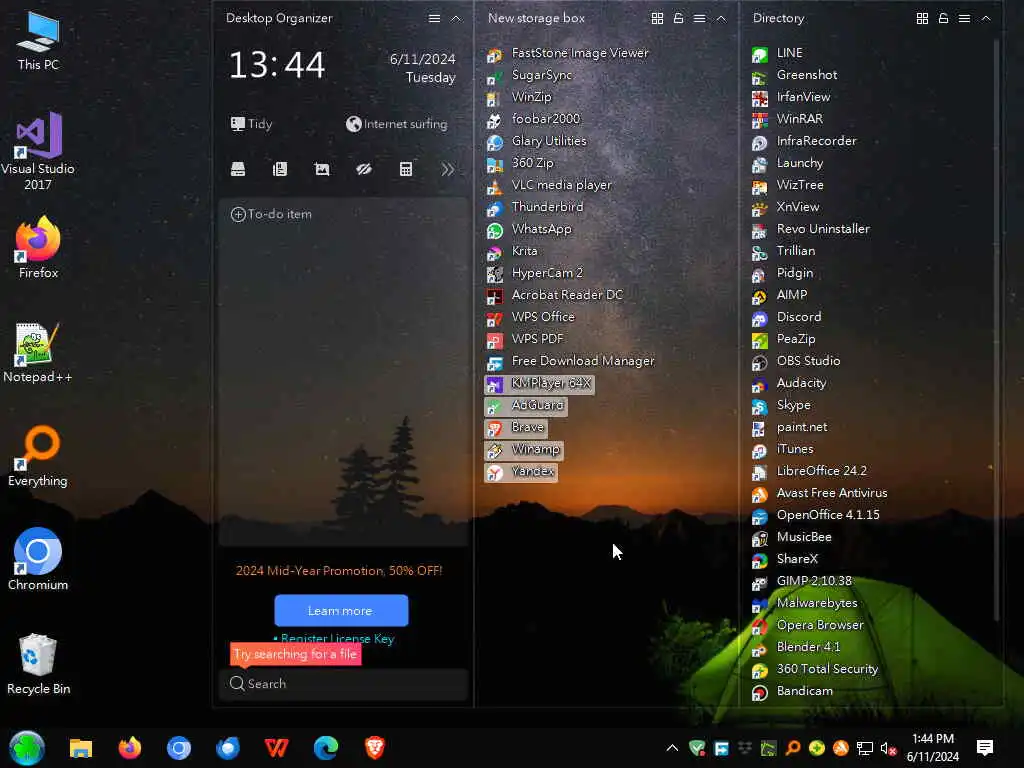Open the Register License Key link
Image resolution: width=1024 pixels, height=768 pixels.
337,639
